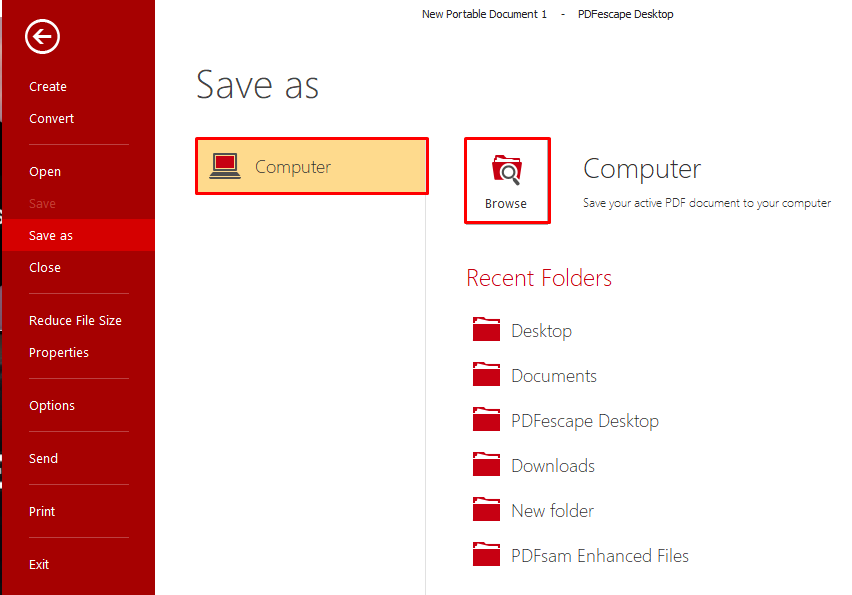852x595 pixels.
Task: Click the Recent Folders heading
Action: (x=539, y=278)
